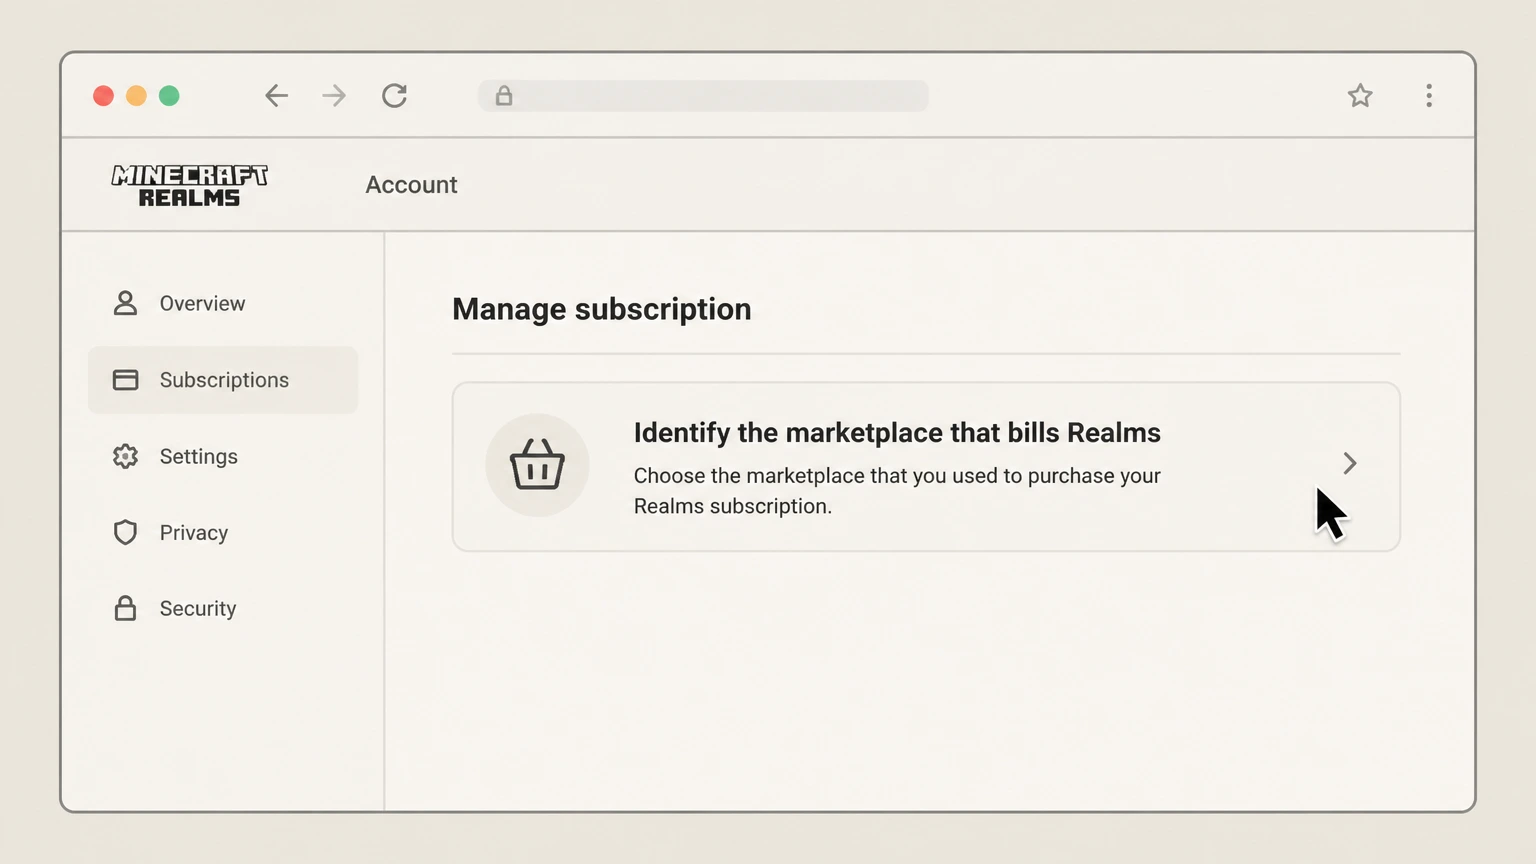Bookmark this page with the star icon
Viewport: 1536px width, 864px height.
[1360, 96]
